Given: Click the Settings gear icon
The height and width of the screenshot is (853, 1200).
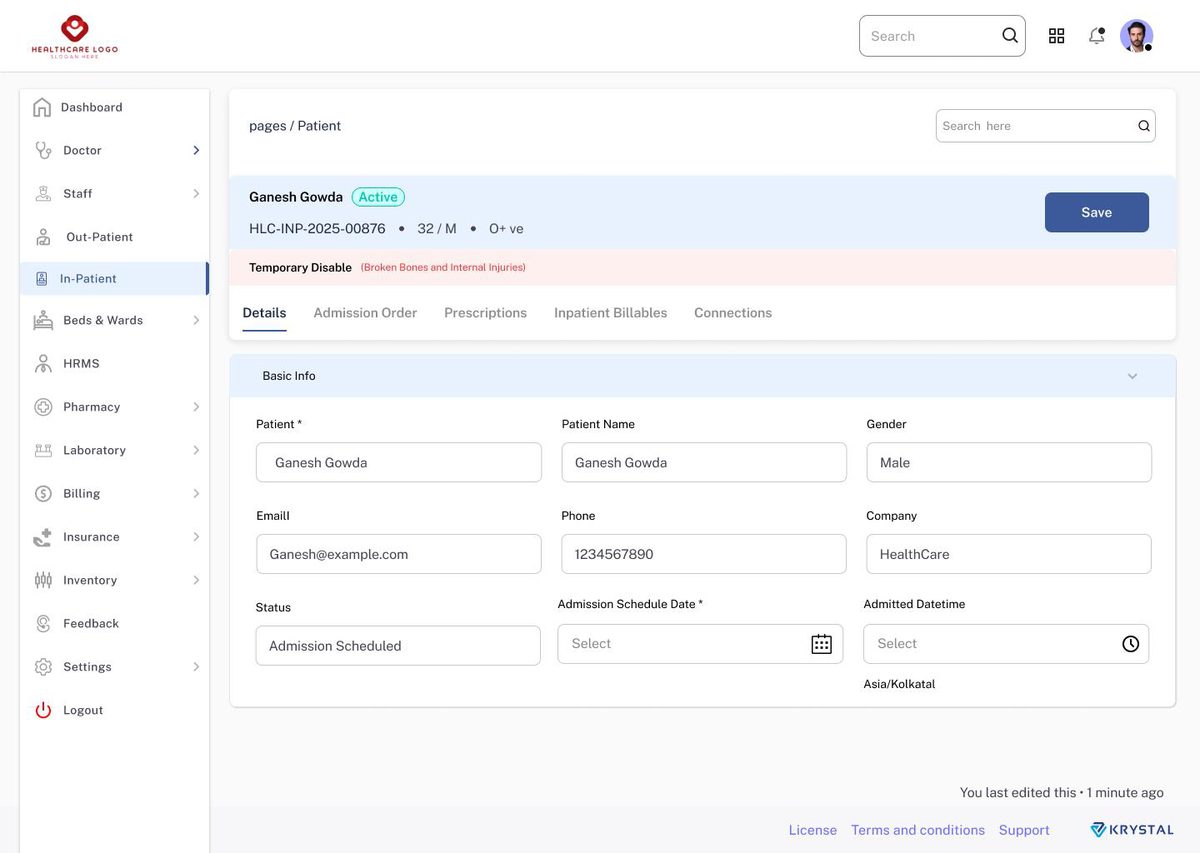Looking at the screenshot, I should (x=43, y=667).
